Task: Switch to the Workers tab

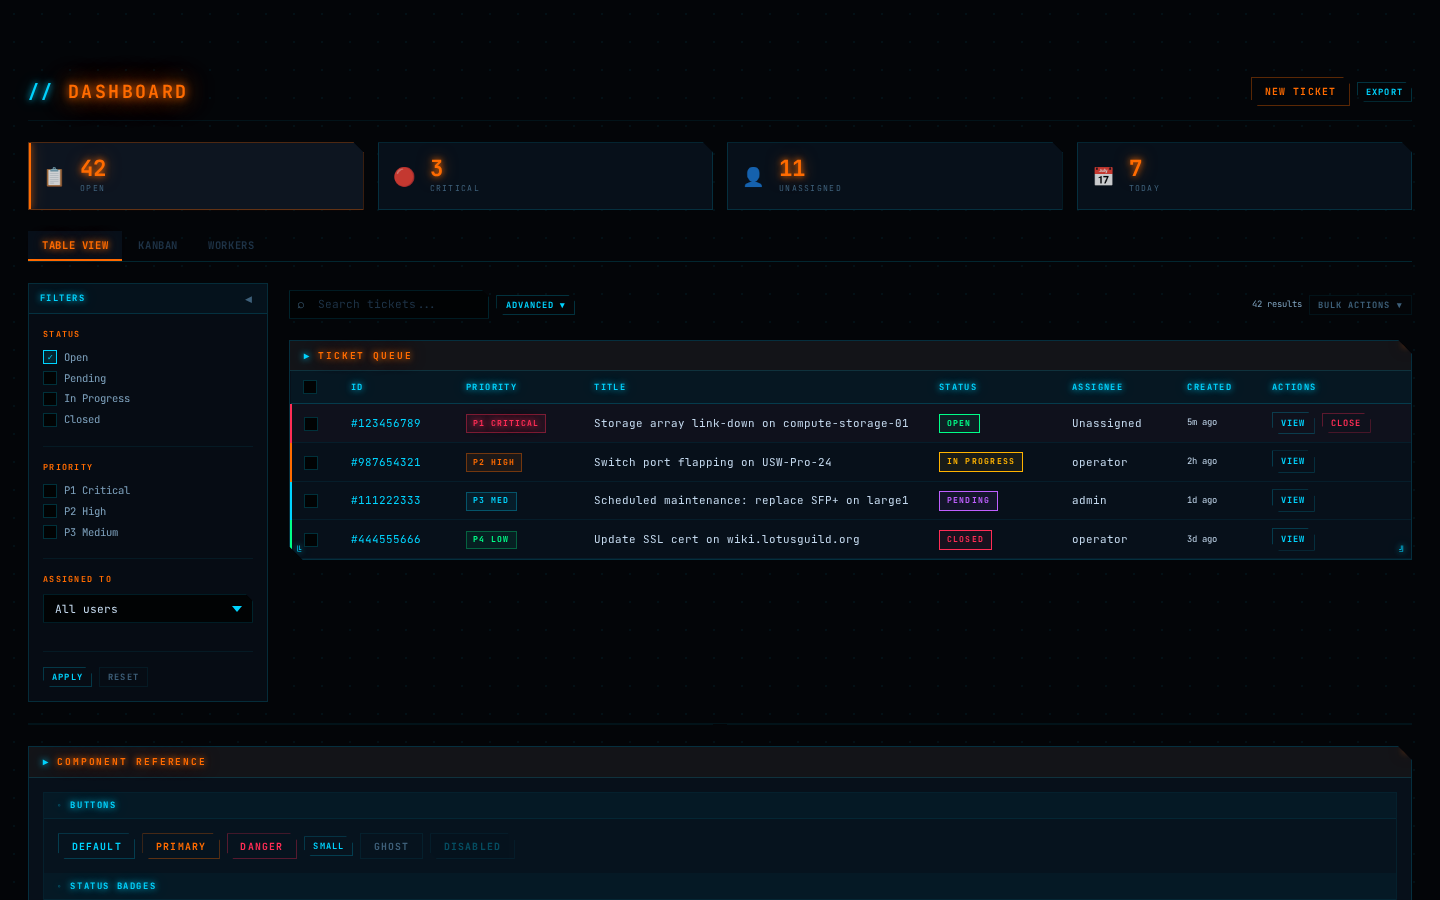Action: click(231, 246)
